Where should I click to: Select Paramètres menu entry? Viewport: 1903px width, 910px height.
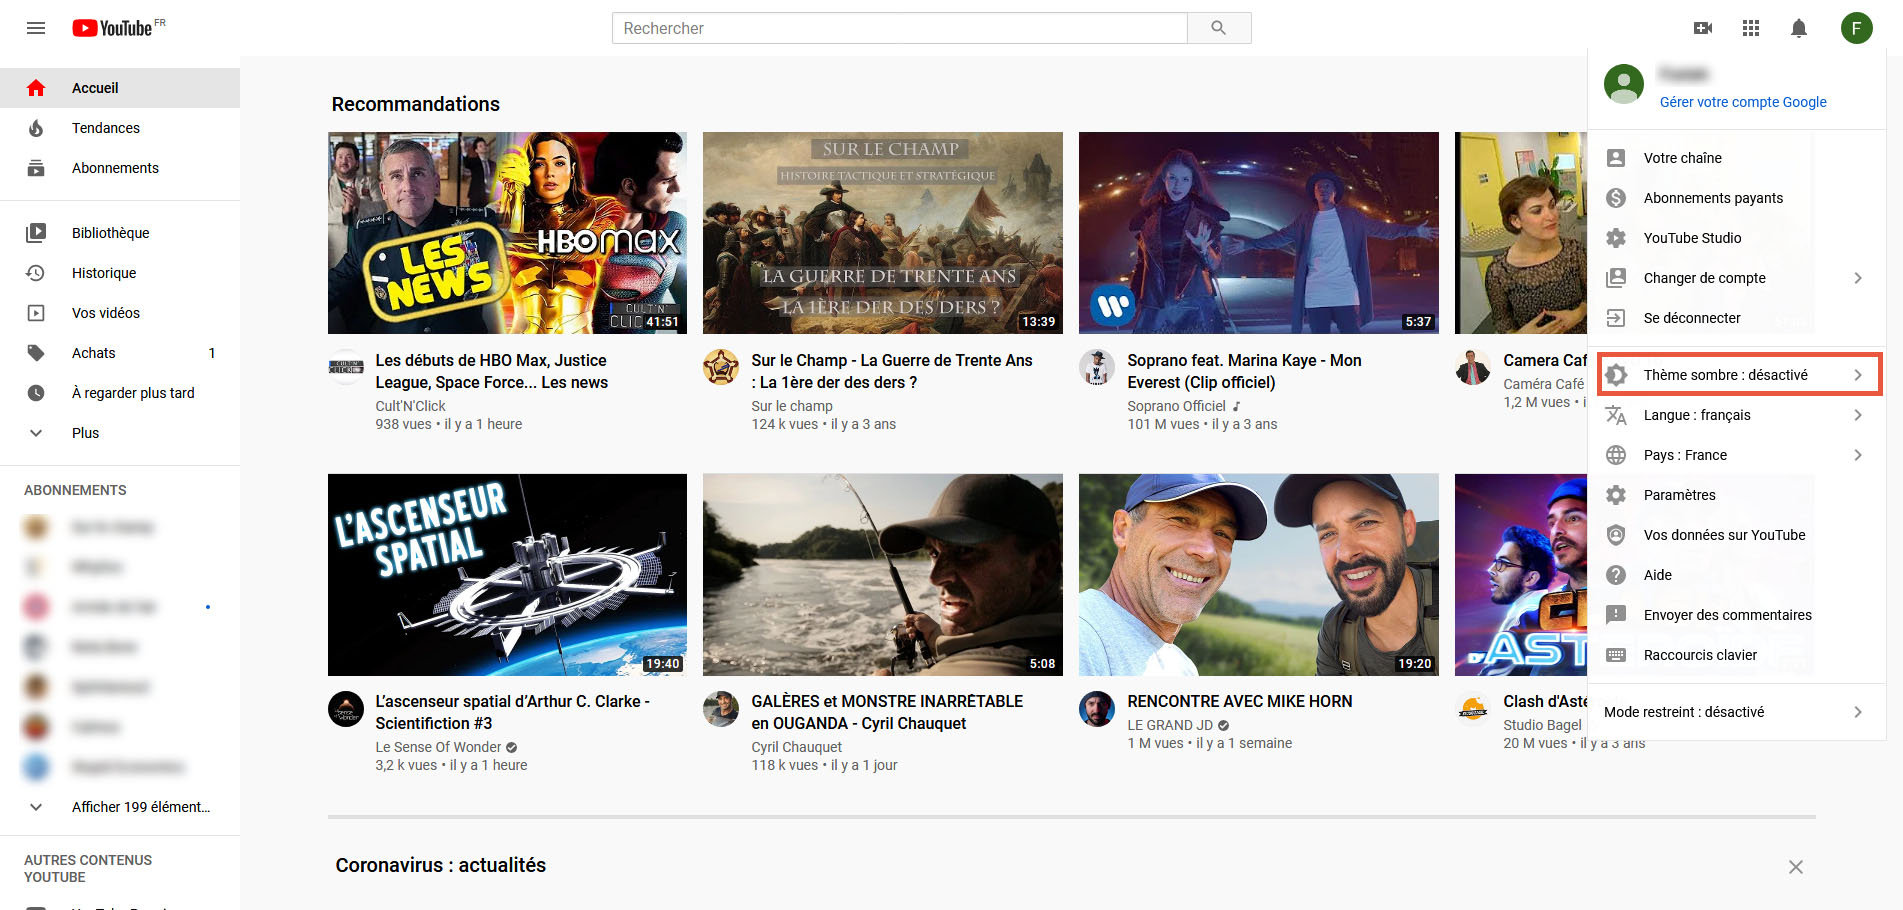[x=1737, y=495]
